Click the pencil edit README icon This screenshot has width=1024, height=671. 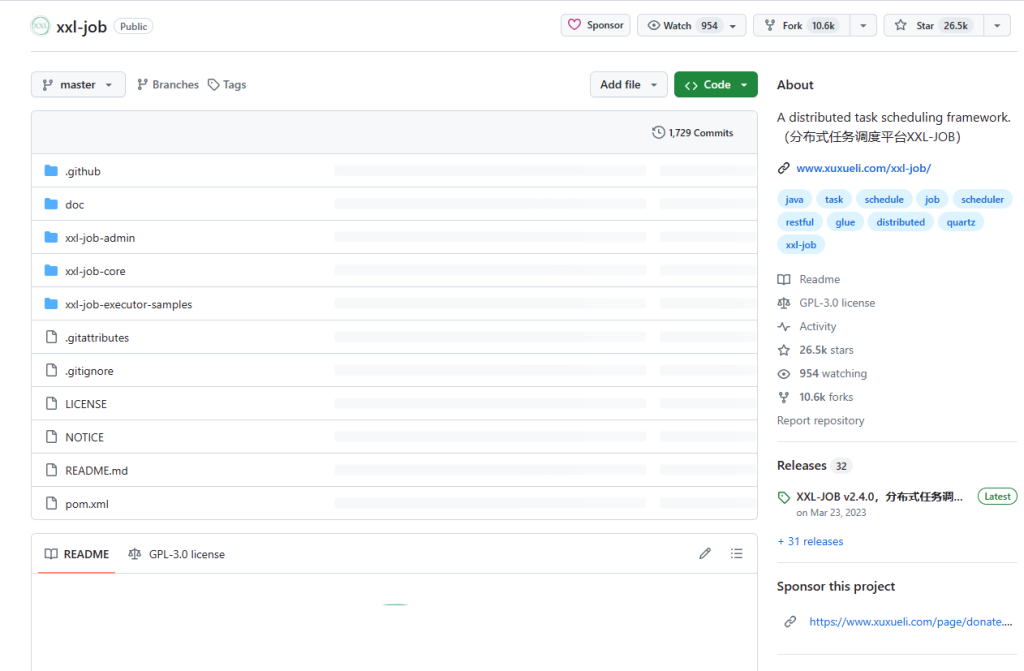click(705, 553)
